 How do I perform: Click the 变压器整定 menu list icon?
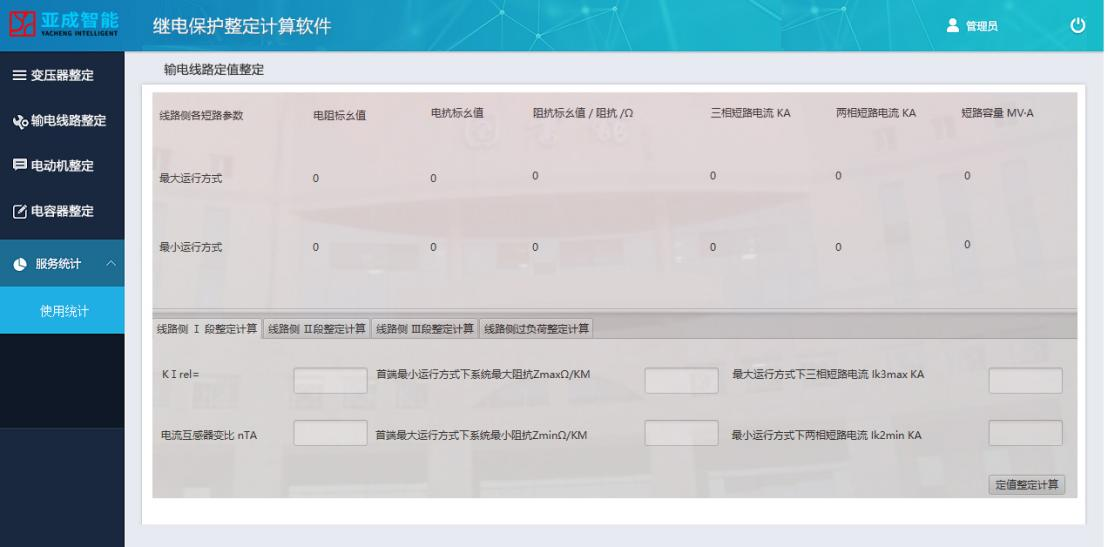pos(19,75)
